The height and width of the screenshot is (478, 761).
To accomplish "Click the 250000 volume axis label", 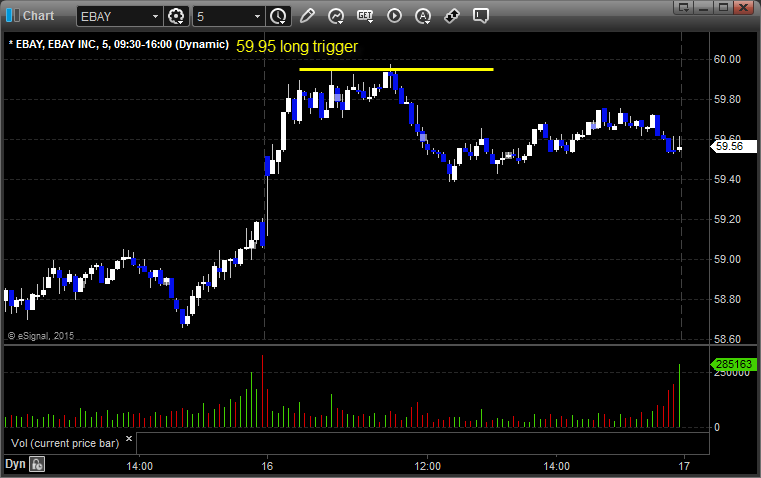I will 732,374.
